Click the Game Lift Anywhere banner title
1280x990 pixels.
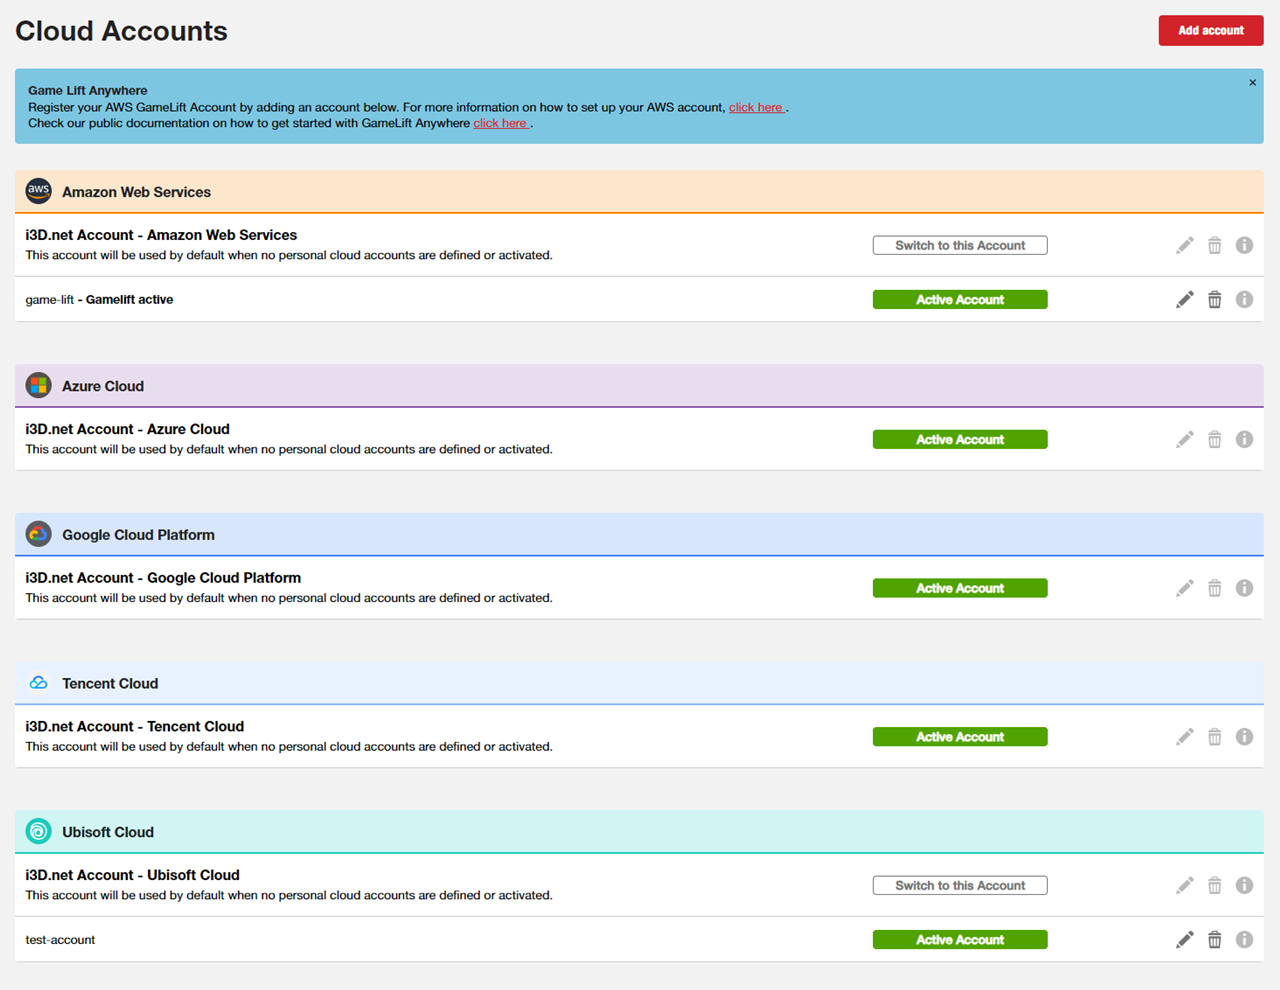point(87,90)
